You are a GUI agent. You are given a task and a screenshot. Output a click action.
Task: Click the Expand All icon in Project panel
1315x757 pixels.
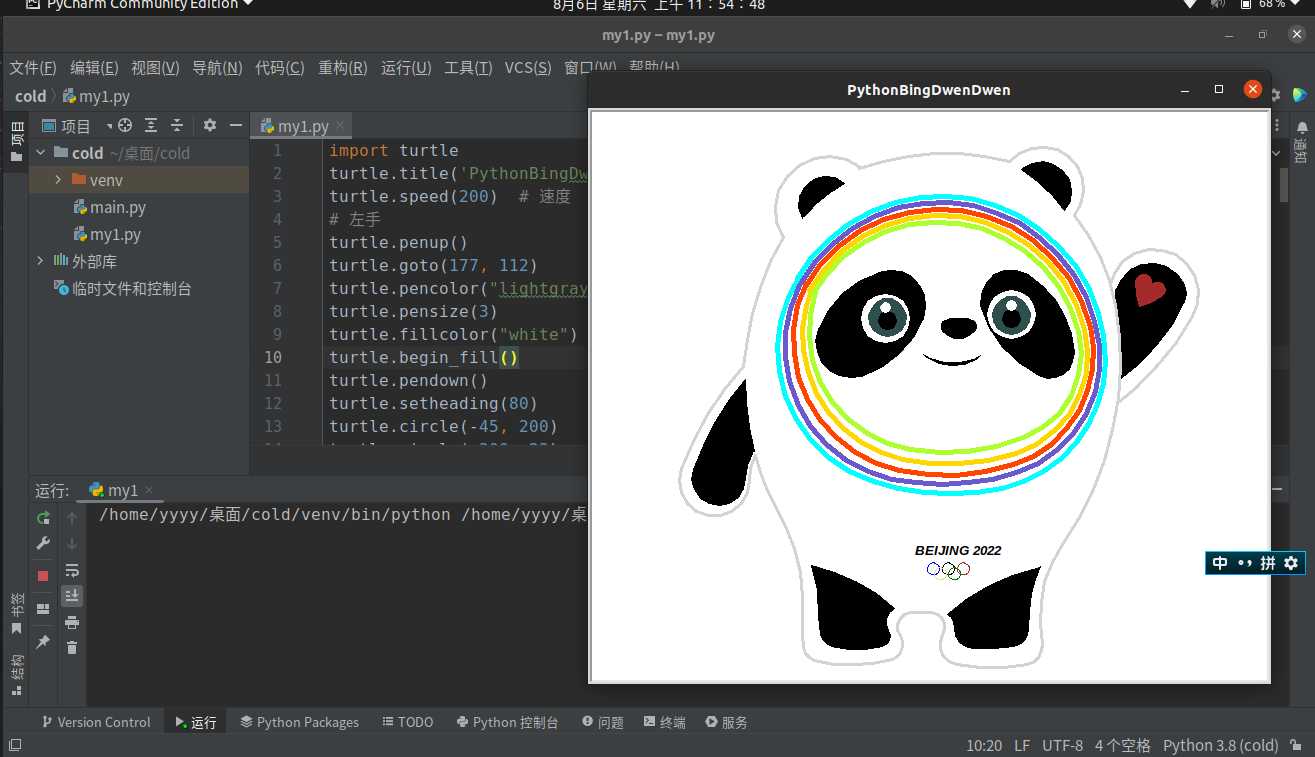[x=151, y=126]
